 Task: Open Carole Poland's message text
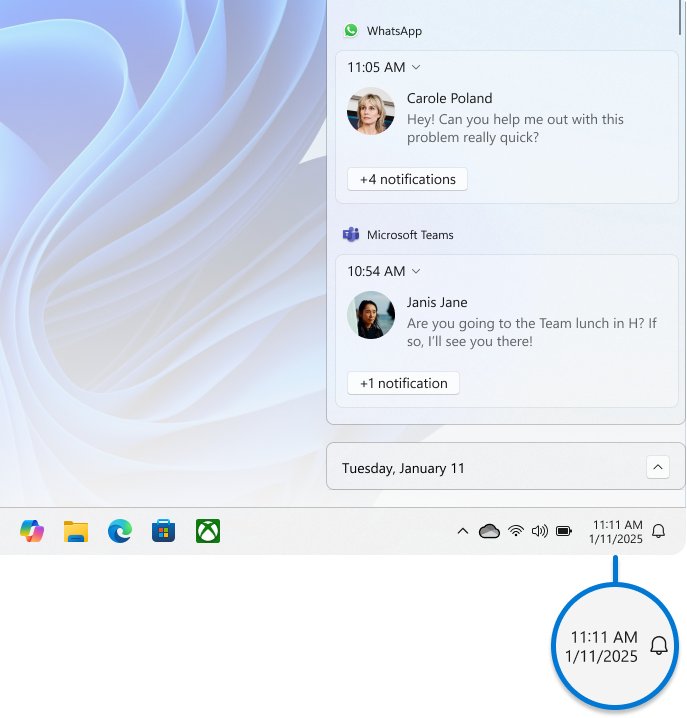(515, 128)
